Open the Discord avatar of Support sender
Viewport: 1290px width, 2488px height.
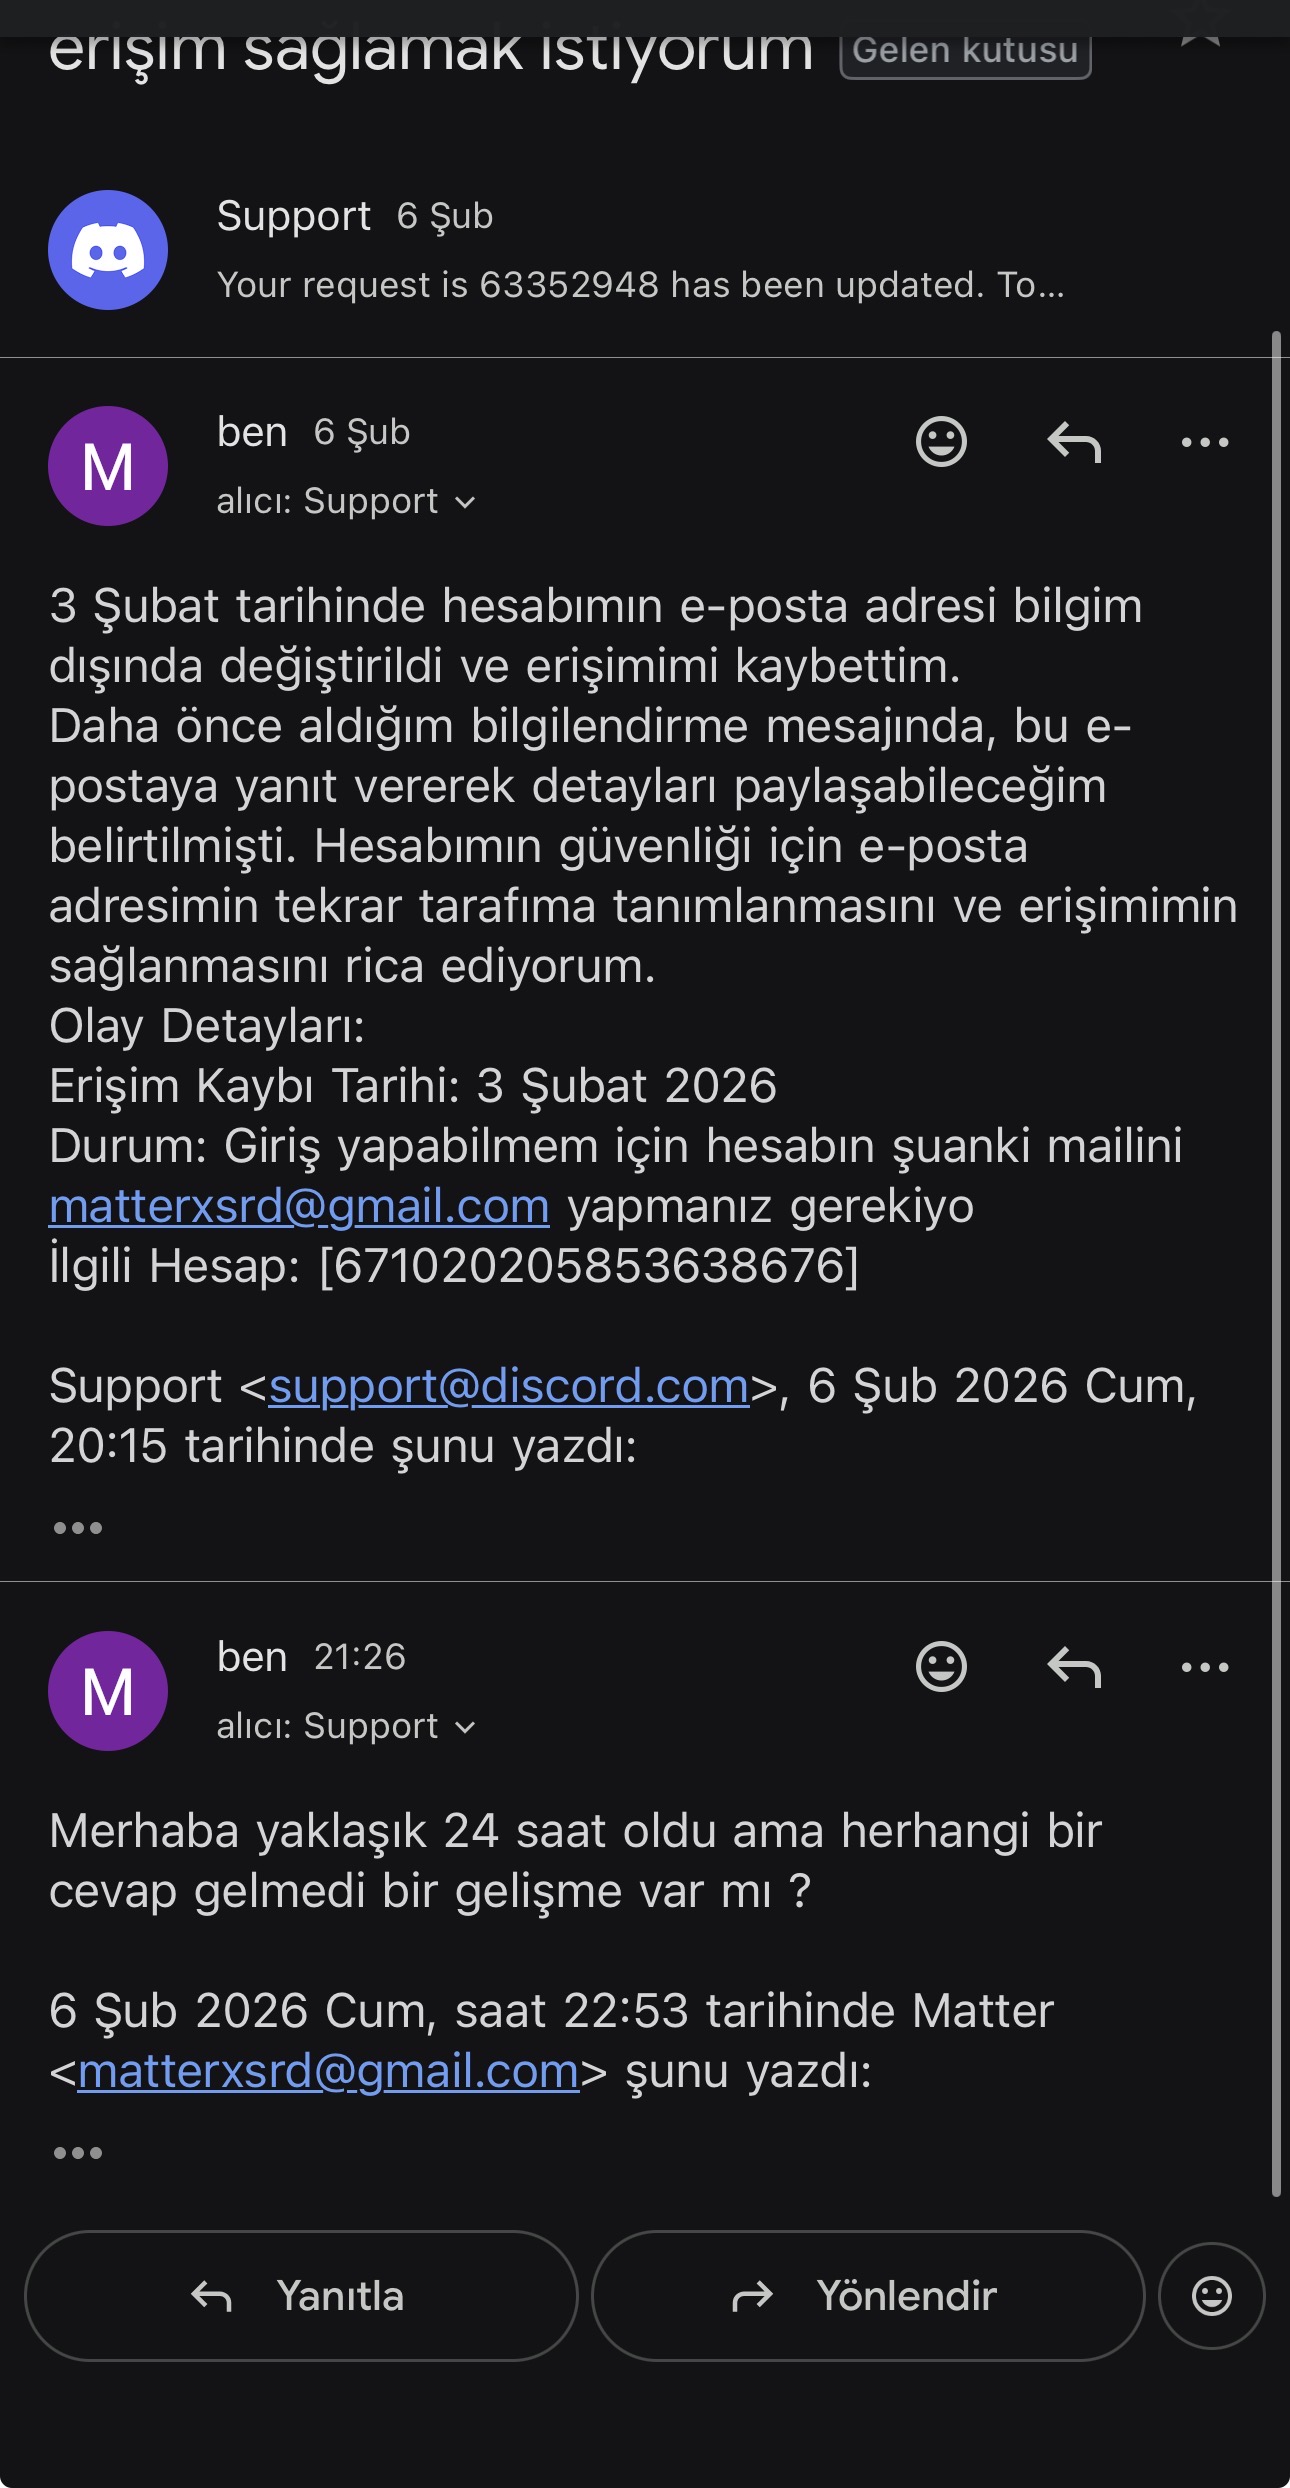coord(108,250)
